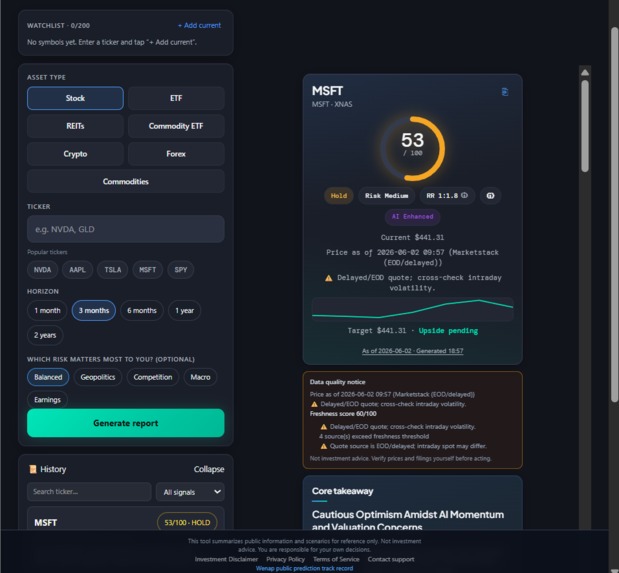Screen dimensions: 619x573
Task: Select the Macro risk option
Action: pos(200,377)
